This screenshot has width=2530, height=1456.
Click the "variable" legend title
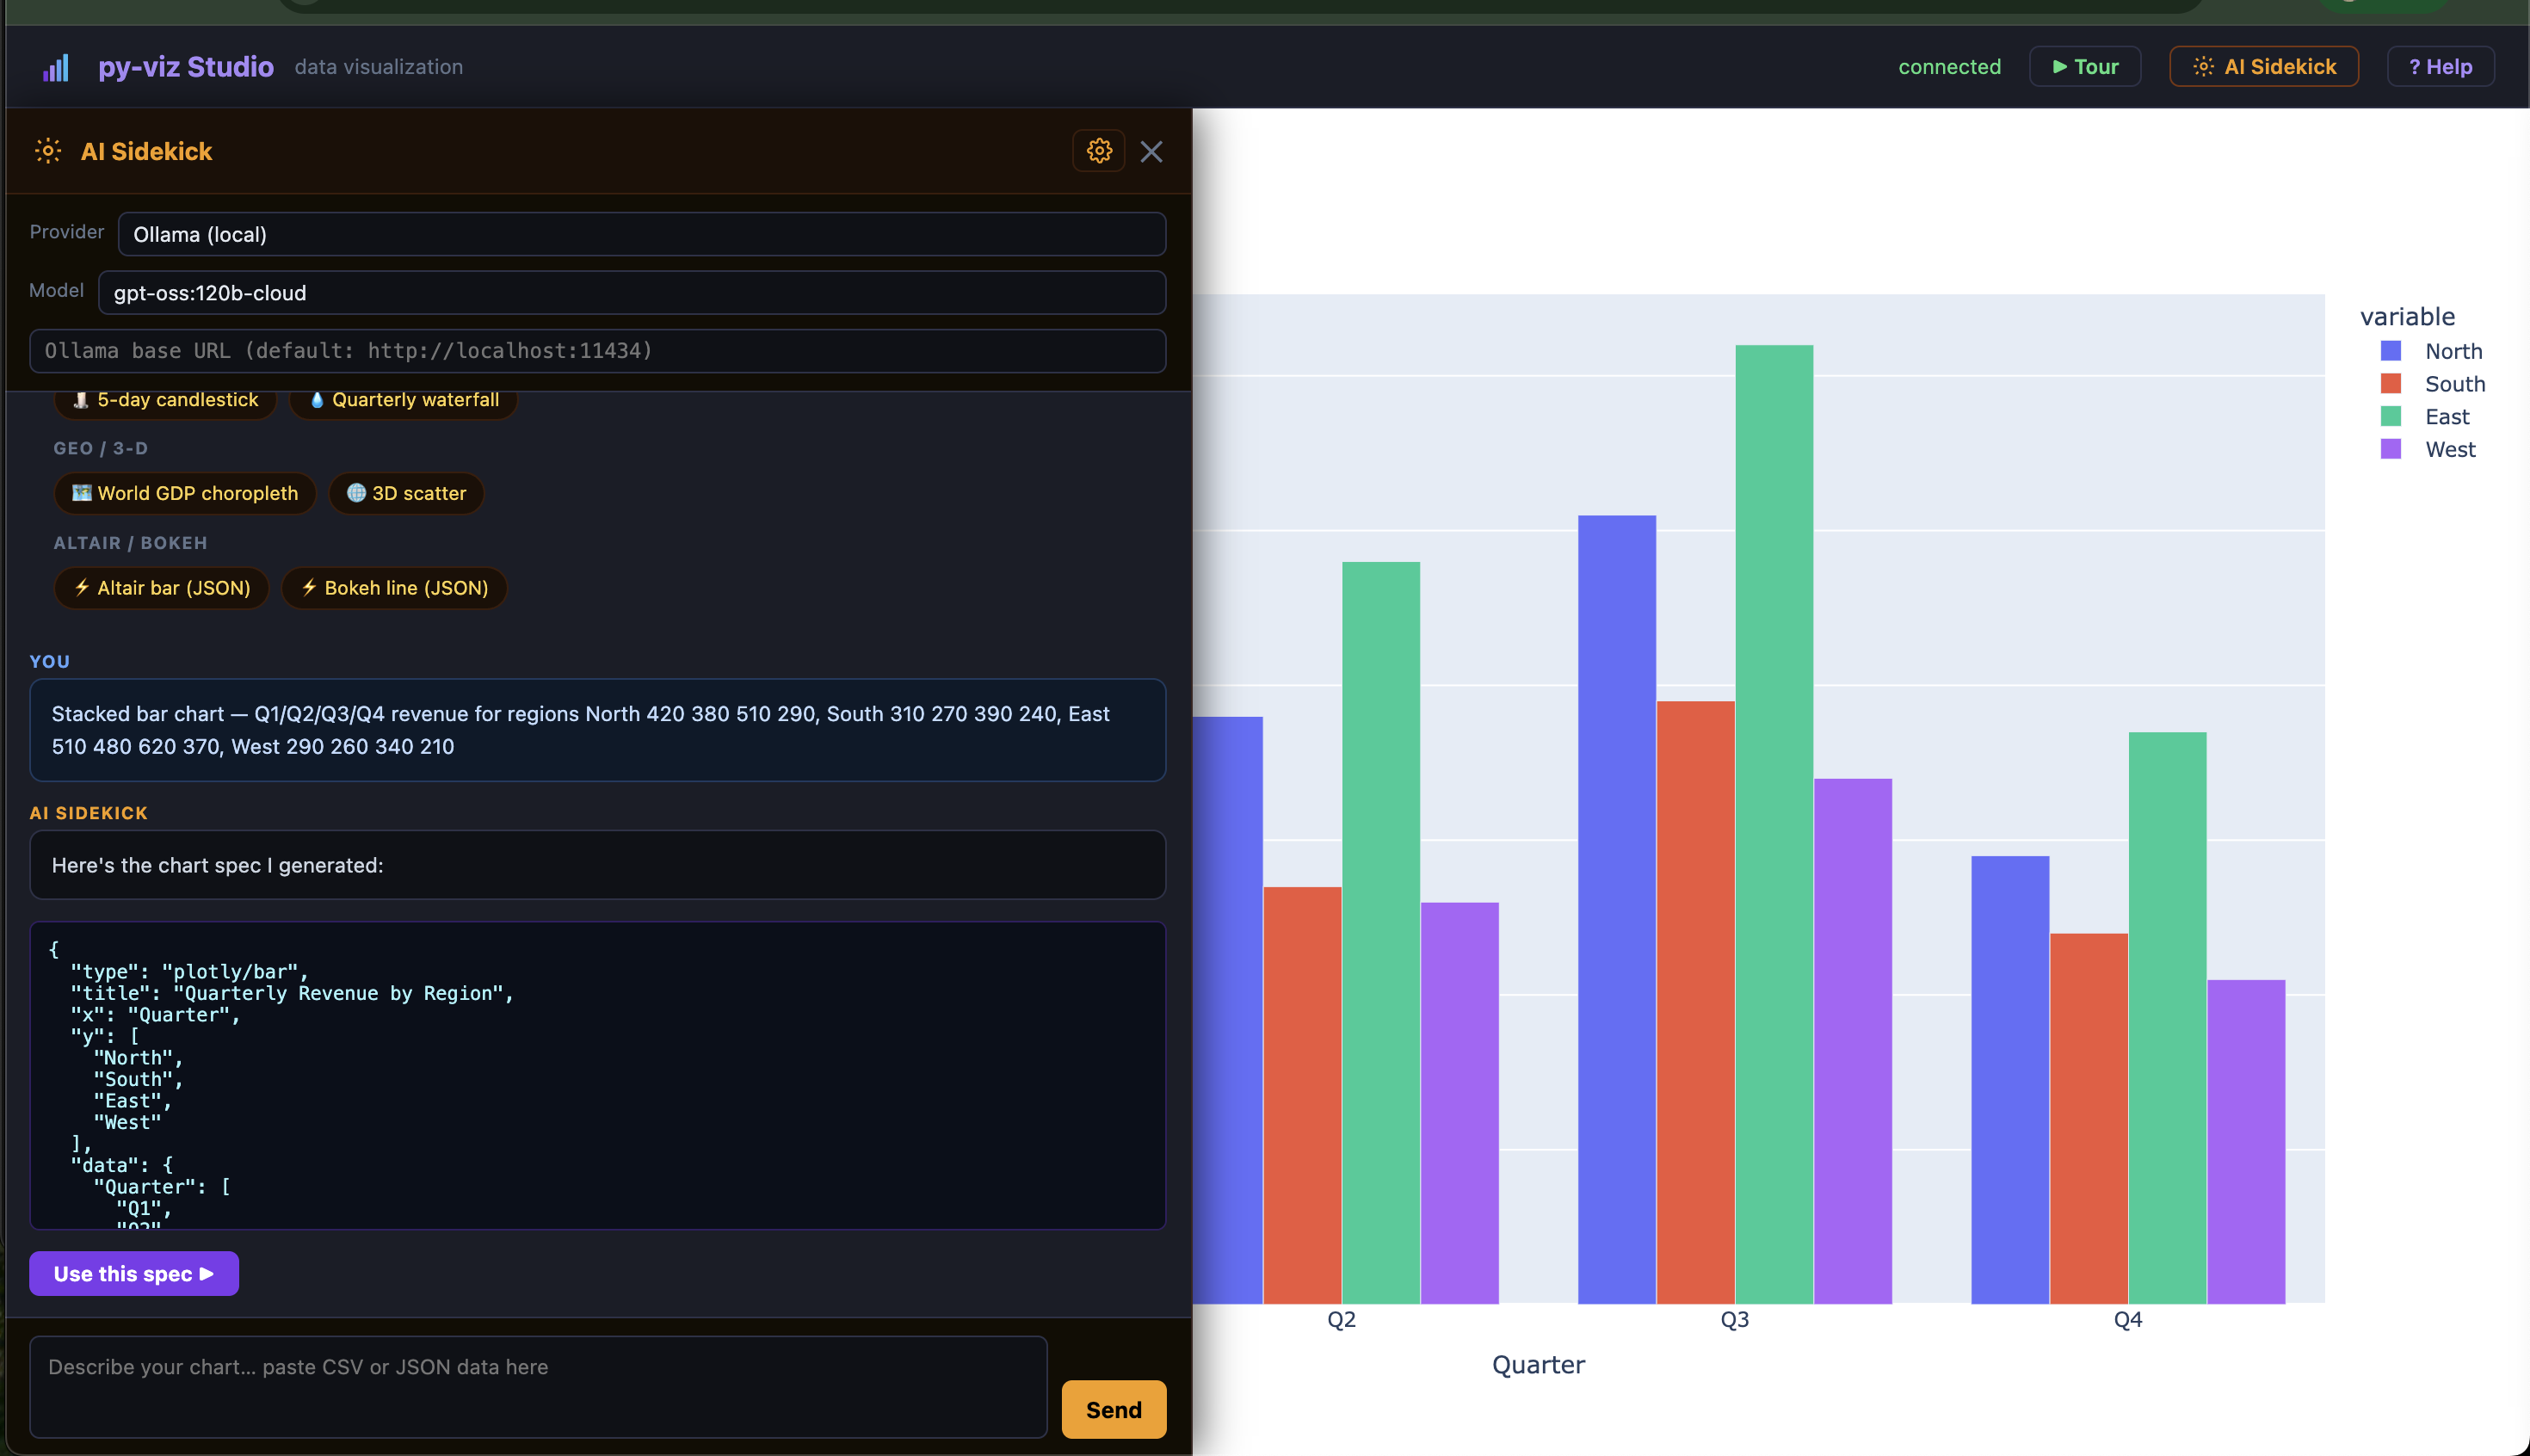(x=2407, y=317)
